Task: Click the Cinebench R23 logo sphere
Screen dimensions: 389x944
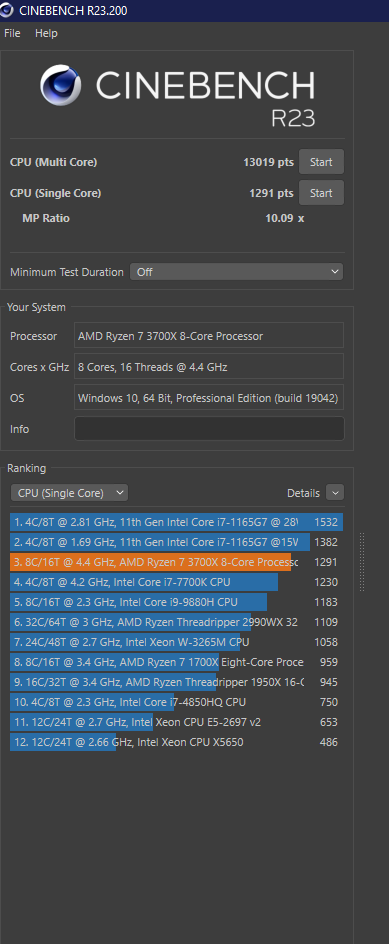Action: 61,85
